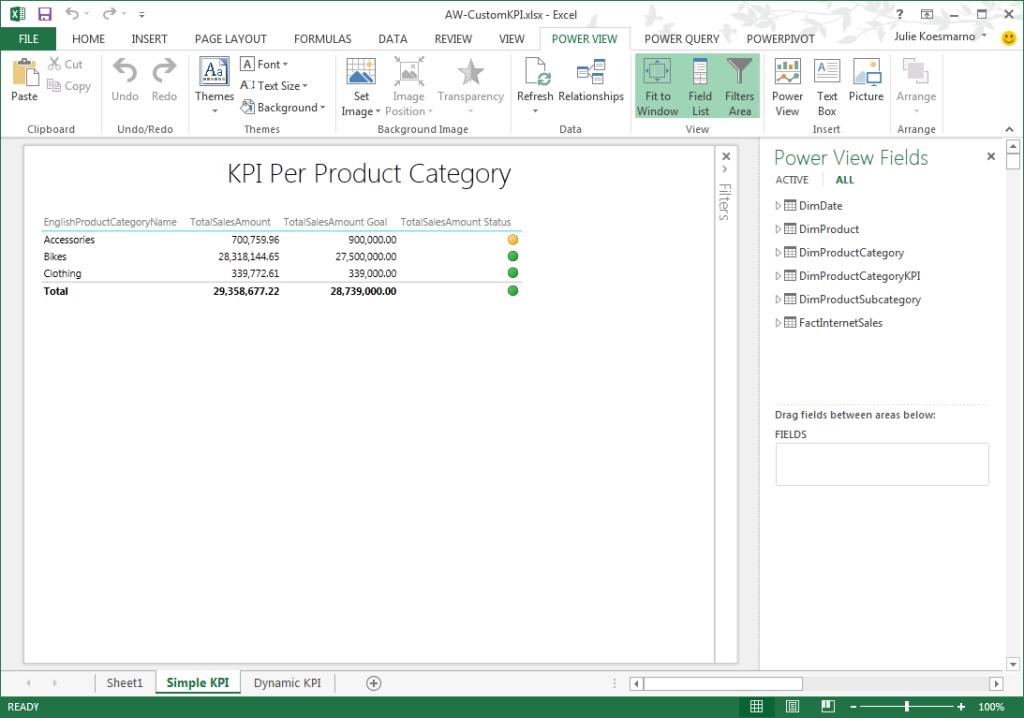The image size is (1024, 718).
Task: Click the Transparency star icon
Action: click(x=470, y=72)
